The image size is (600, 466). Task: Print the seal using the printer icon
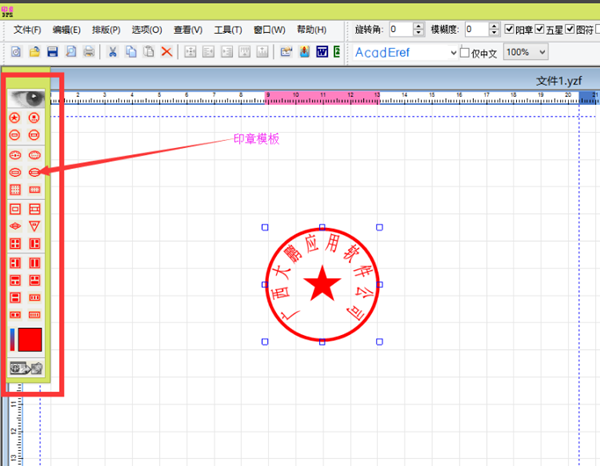(89, 52)
